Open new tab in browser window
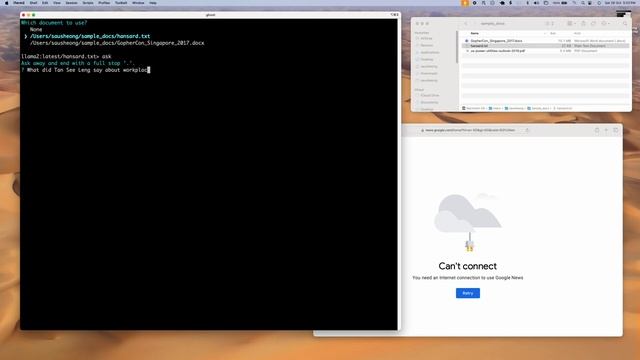Image resolution: width=640 pixels, height=360 pixels. 606,130
